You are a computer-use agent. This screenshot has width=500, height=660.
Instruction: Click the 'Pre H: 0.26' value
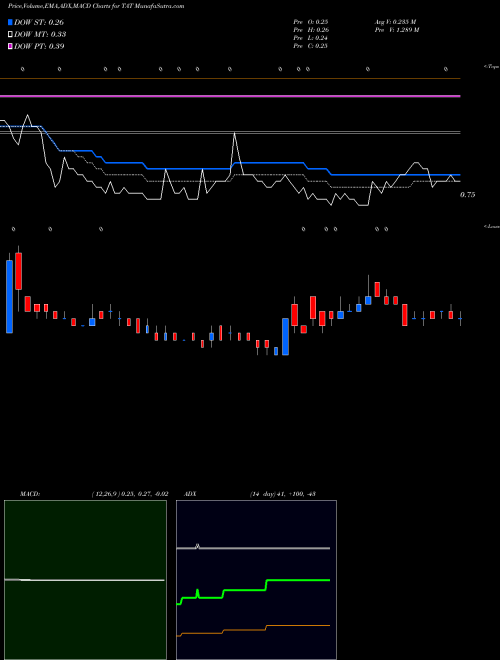[x=311, y=30]
